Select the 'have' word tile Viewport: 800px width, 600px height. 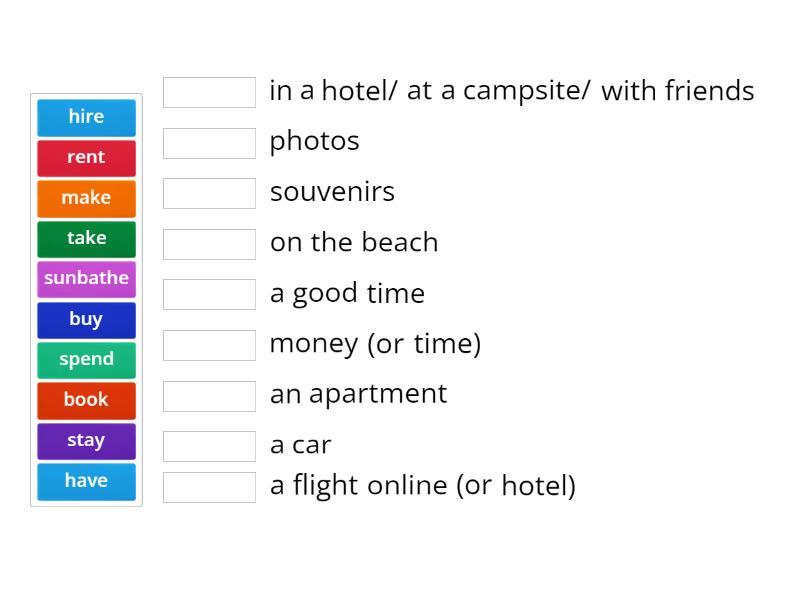pos(86,481)
